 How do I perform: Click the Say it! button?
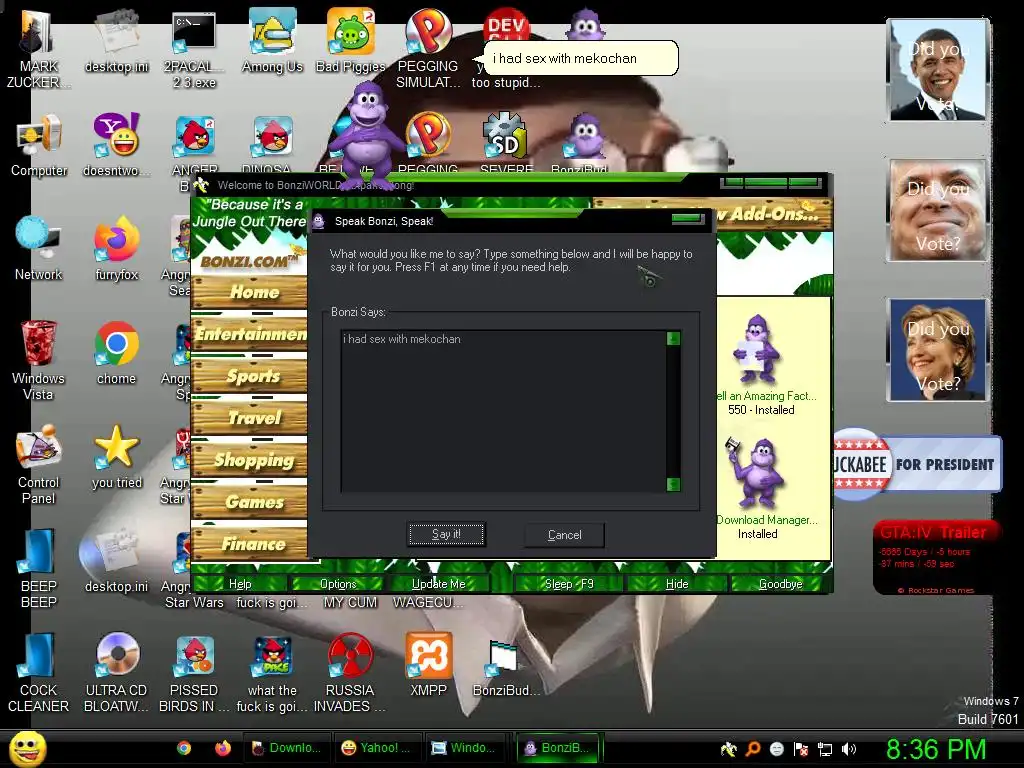447,534
